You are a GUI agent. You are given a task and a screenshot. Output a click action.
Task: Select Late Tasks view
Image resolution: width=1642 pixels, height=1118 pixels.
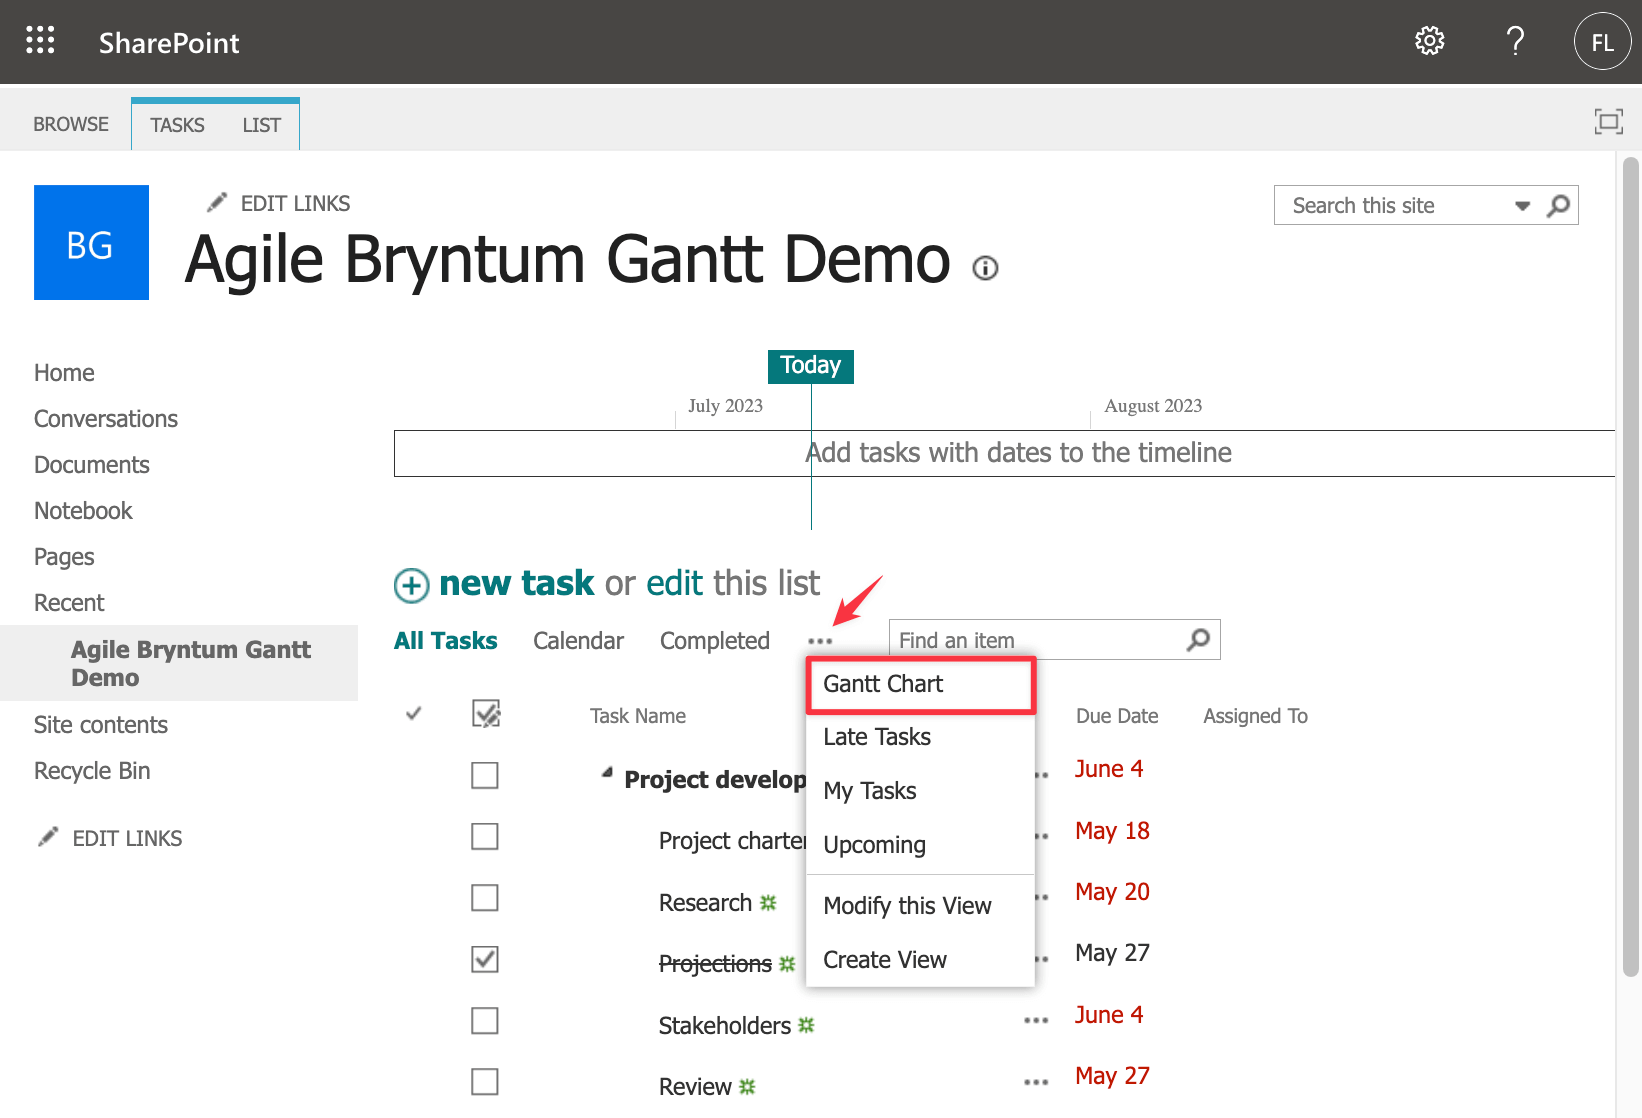point(920,737)
